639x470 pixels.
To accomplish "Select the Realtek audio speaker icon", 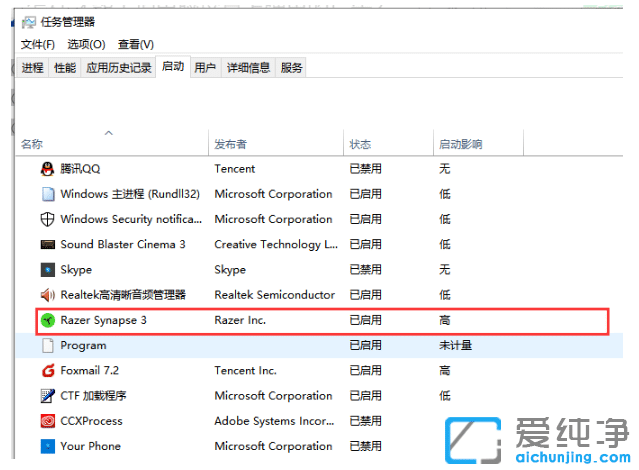I will click(47, 295).
